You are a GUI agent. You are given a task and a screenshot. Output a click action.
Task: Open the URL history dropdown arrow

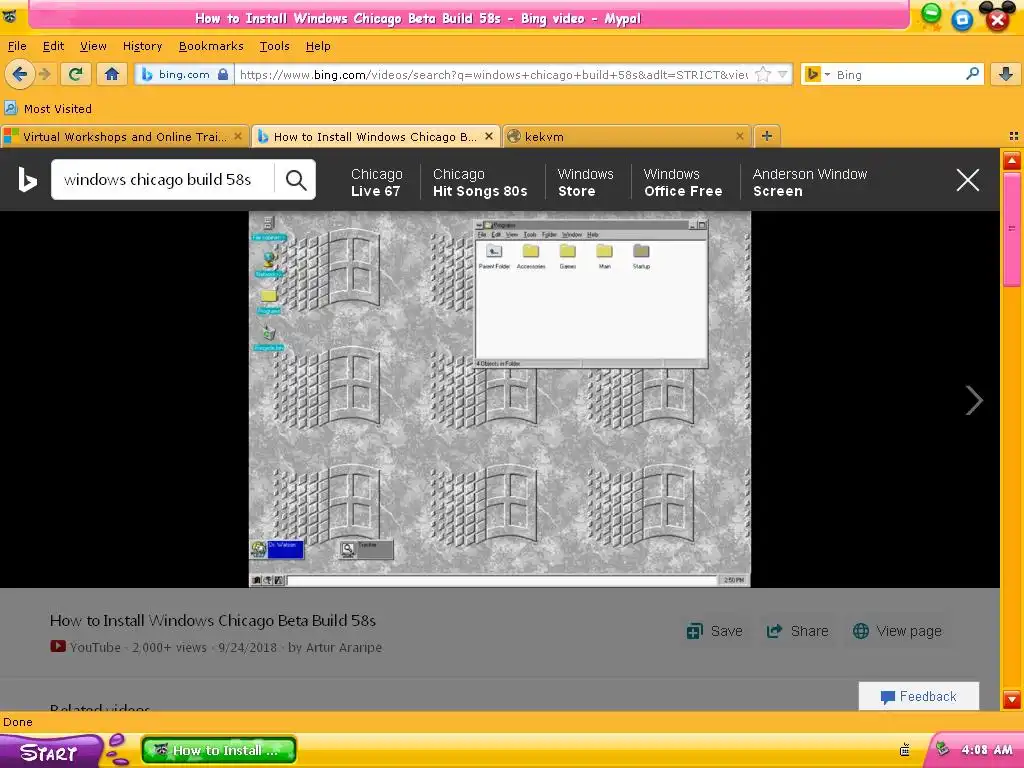(782, 74)
